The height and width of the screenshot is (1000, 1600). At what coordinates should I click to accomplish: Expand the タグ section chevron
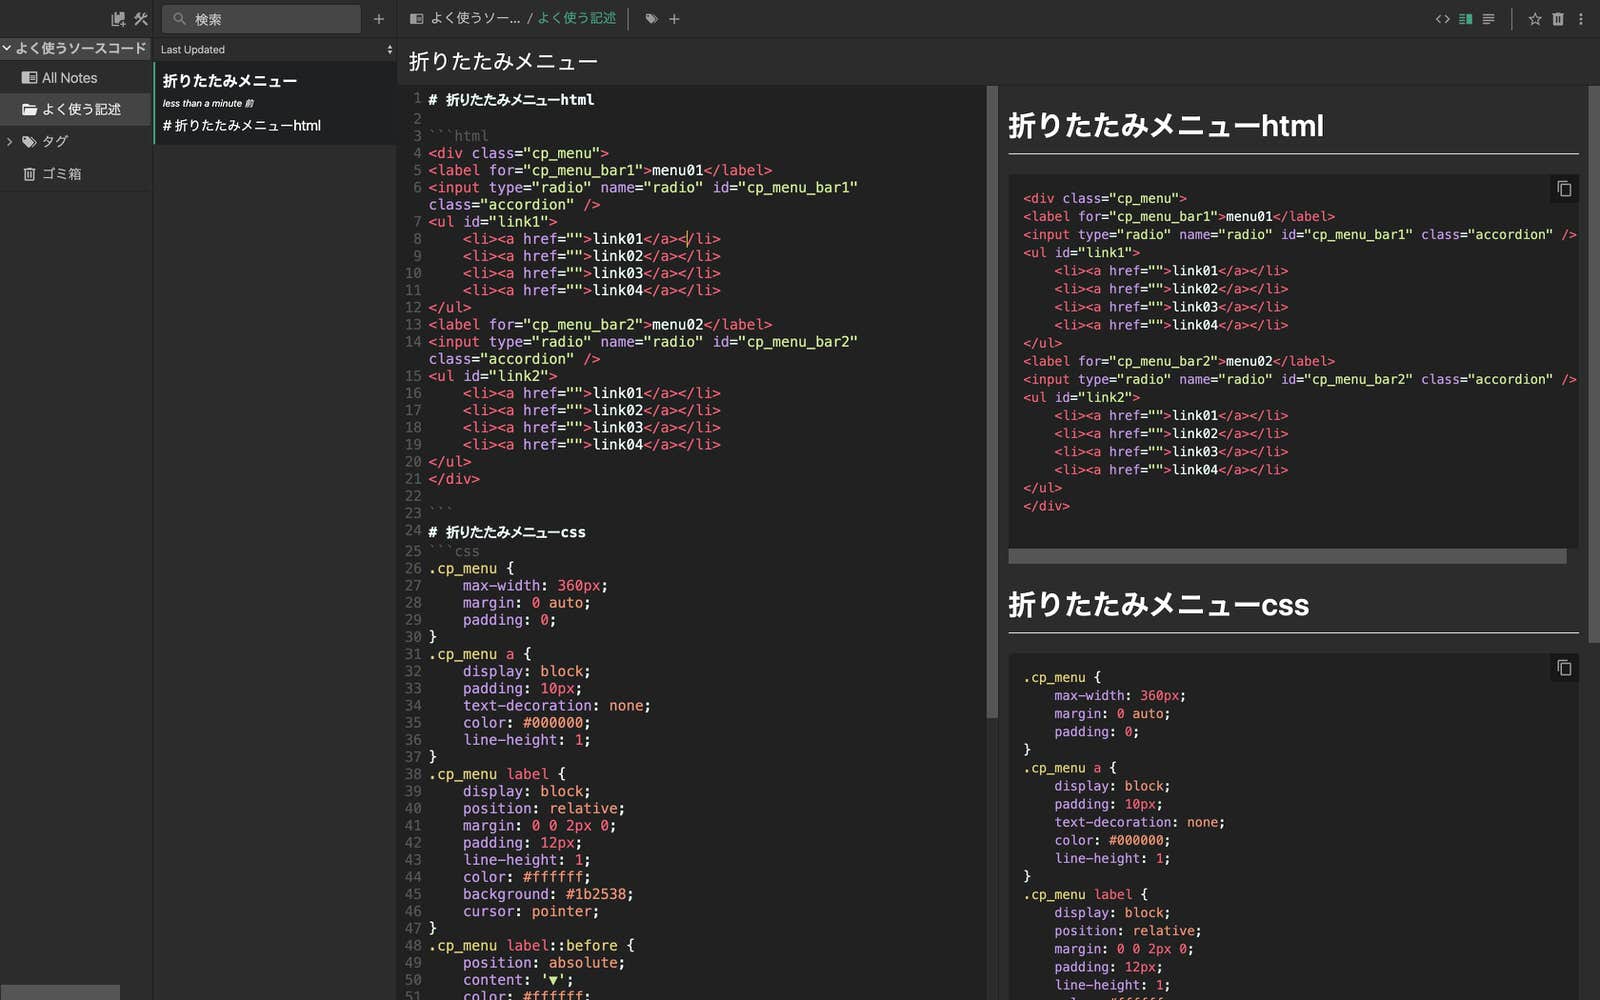click(x=9, y=142)
